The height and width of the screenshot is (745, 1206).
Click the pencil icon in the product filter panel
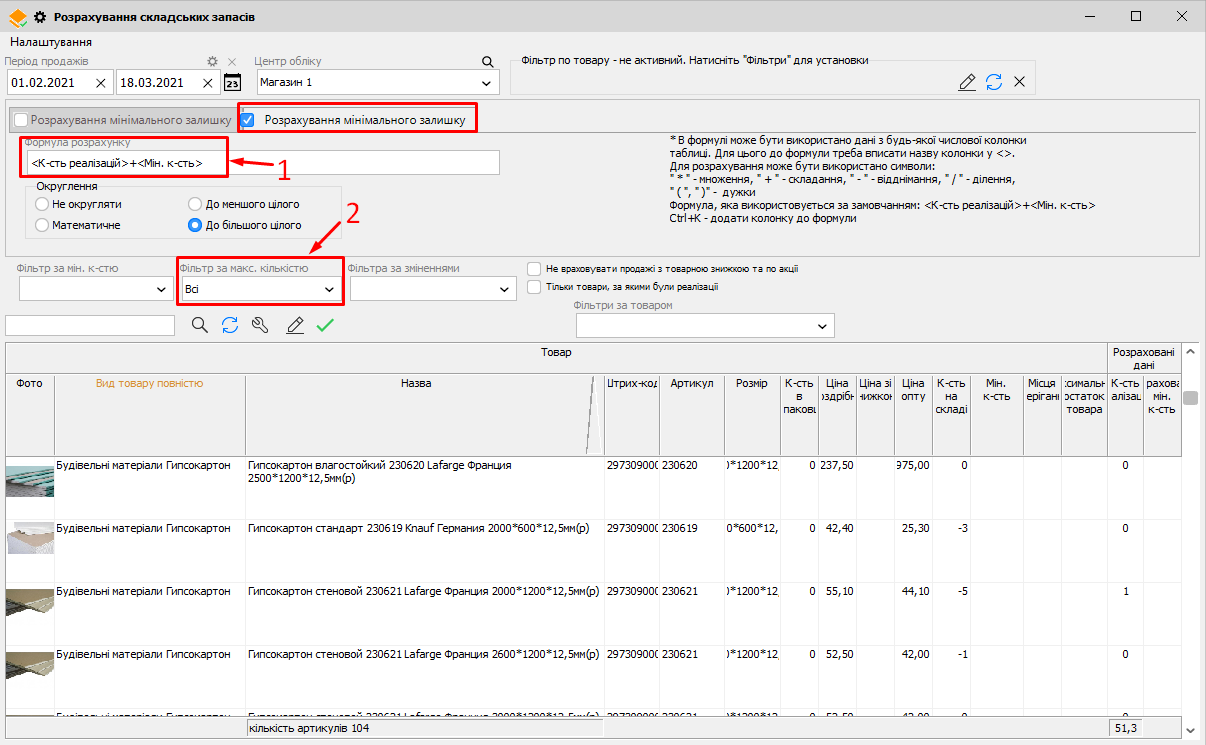[967, 83]
